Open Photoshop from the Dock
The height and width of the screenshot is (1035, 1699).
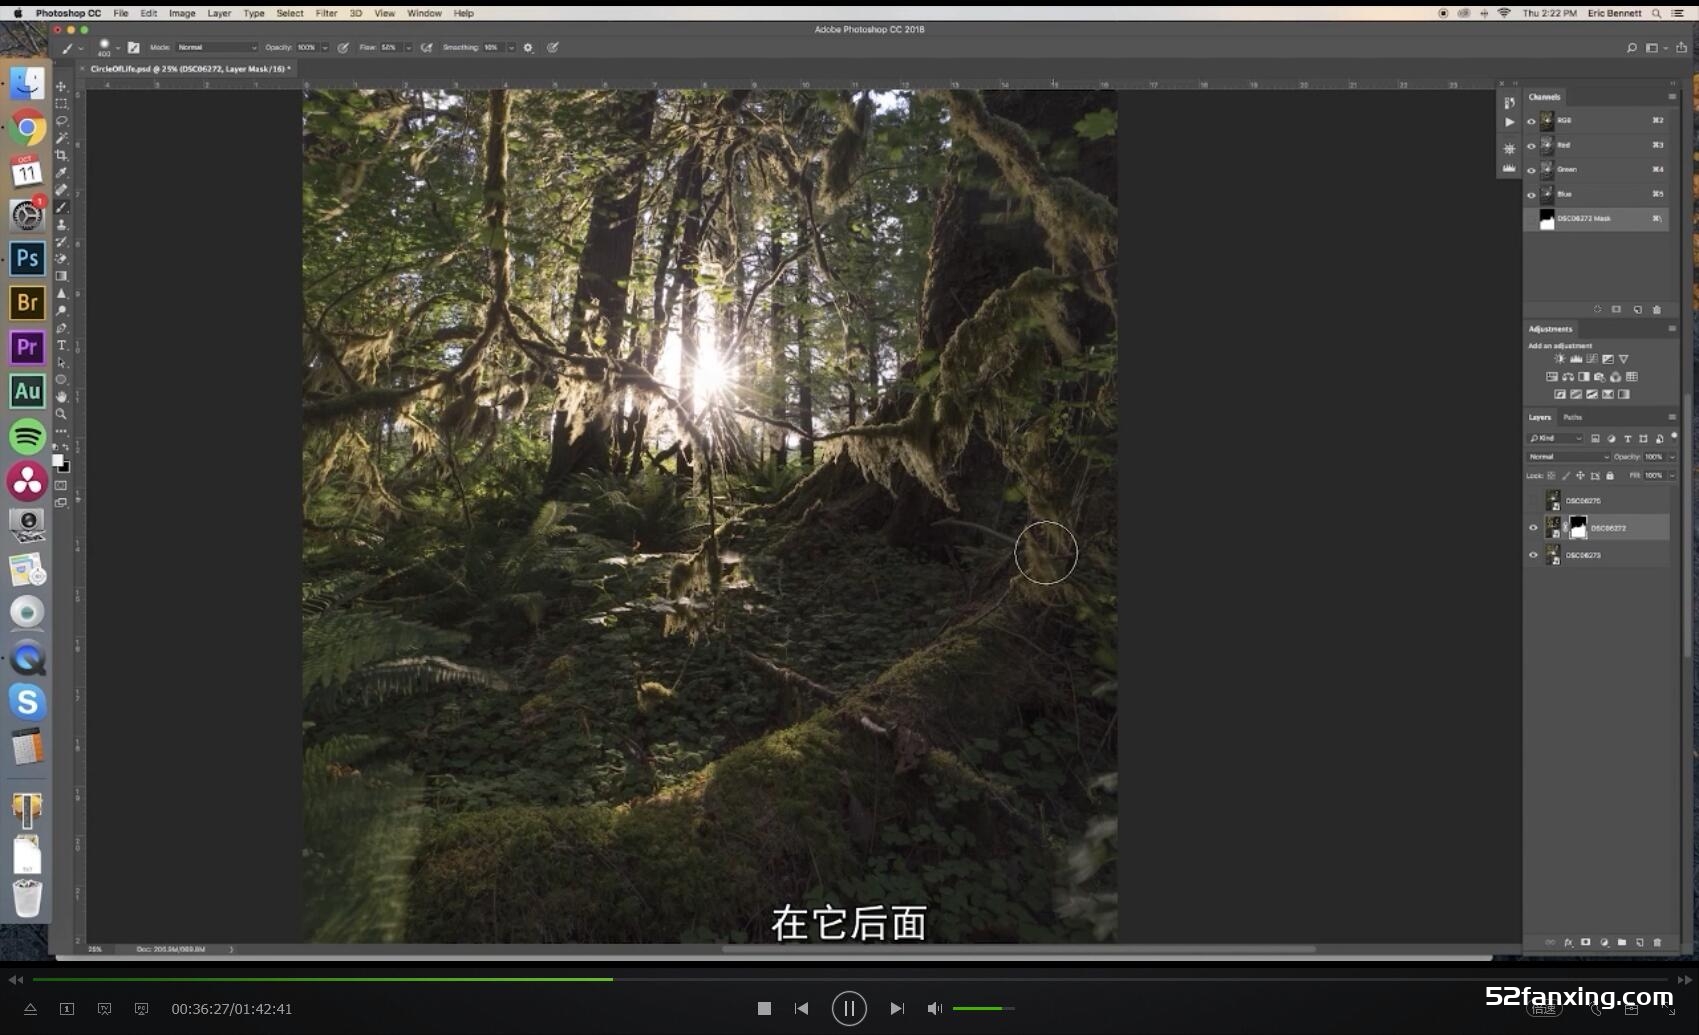click(x=27, y=258)
